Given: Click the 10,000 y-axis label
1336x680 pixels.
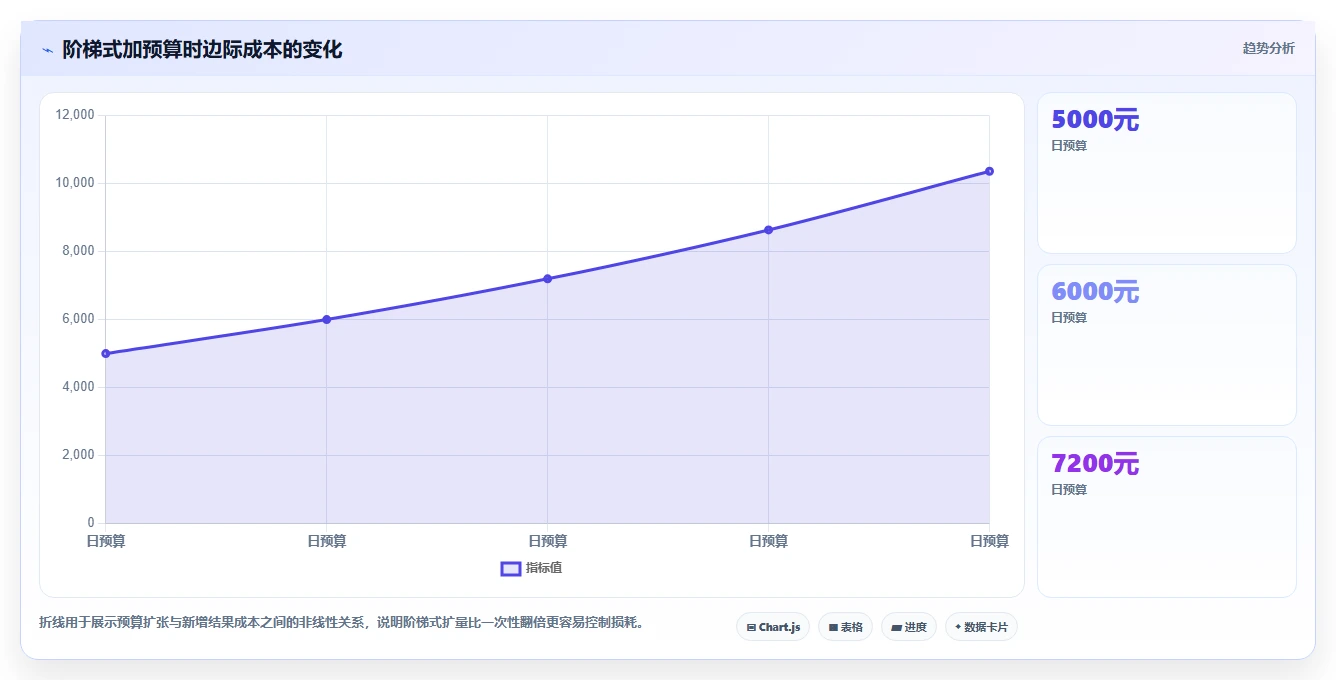Looking at the screenshot, I should [x=75, y=183].
